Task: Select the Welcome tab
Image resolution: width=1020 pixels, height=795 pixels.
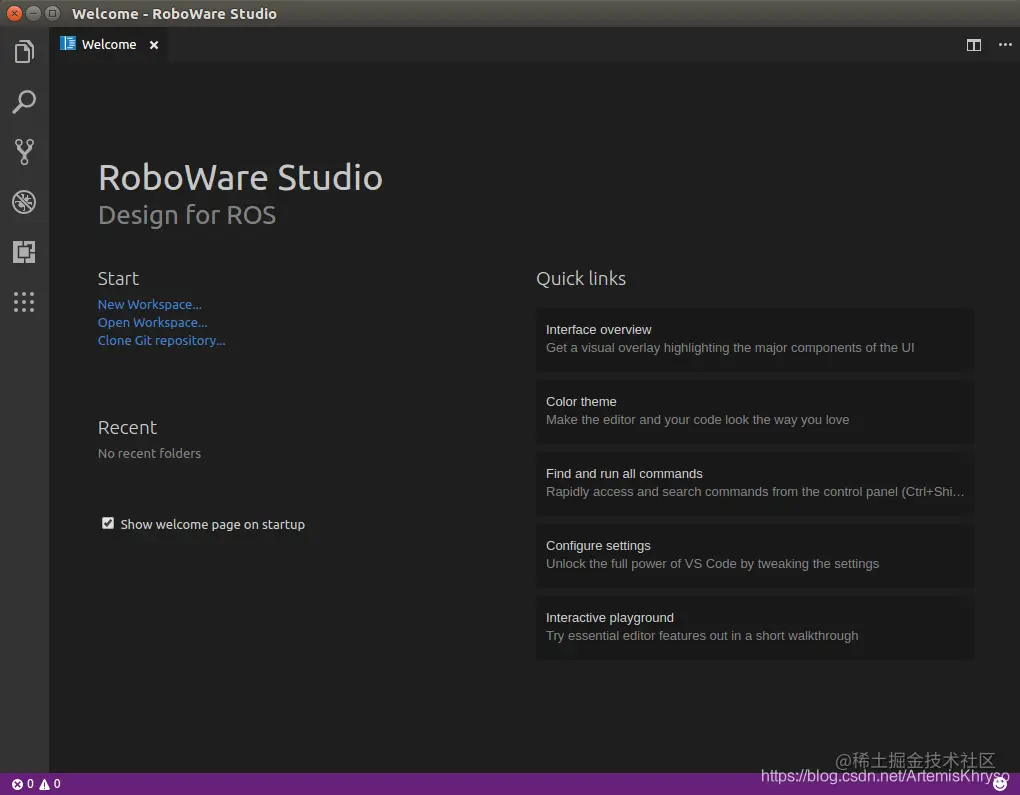Action: (x=109, y=45)
